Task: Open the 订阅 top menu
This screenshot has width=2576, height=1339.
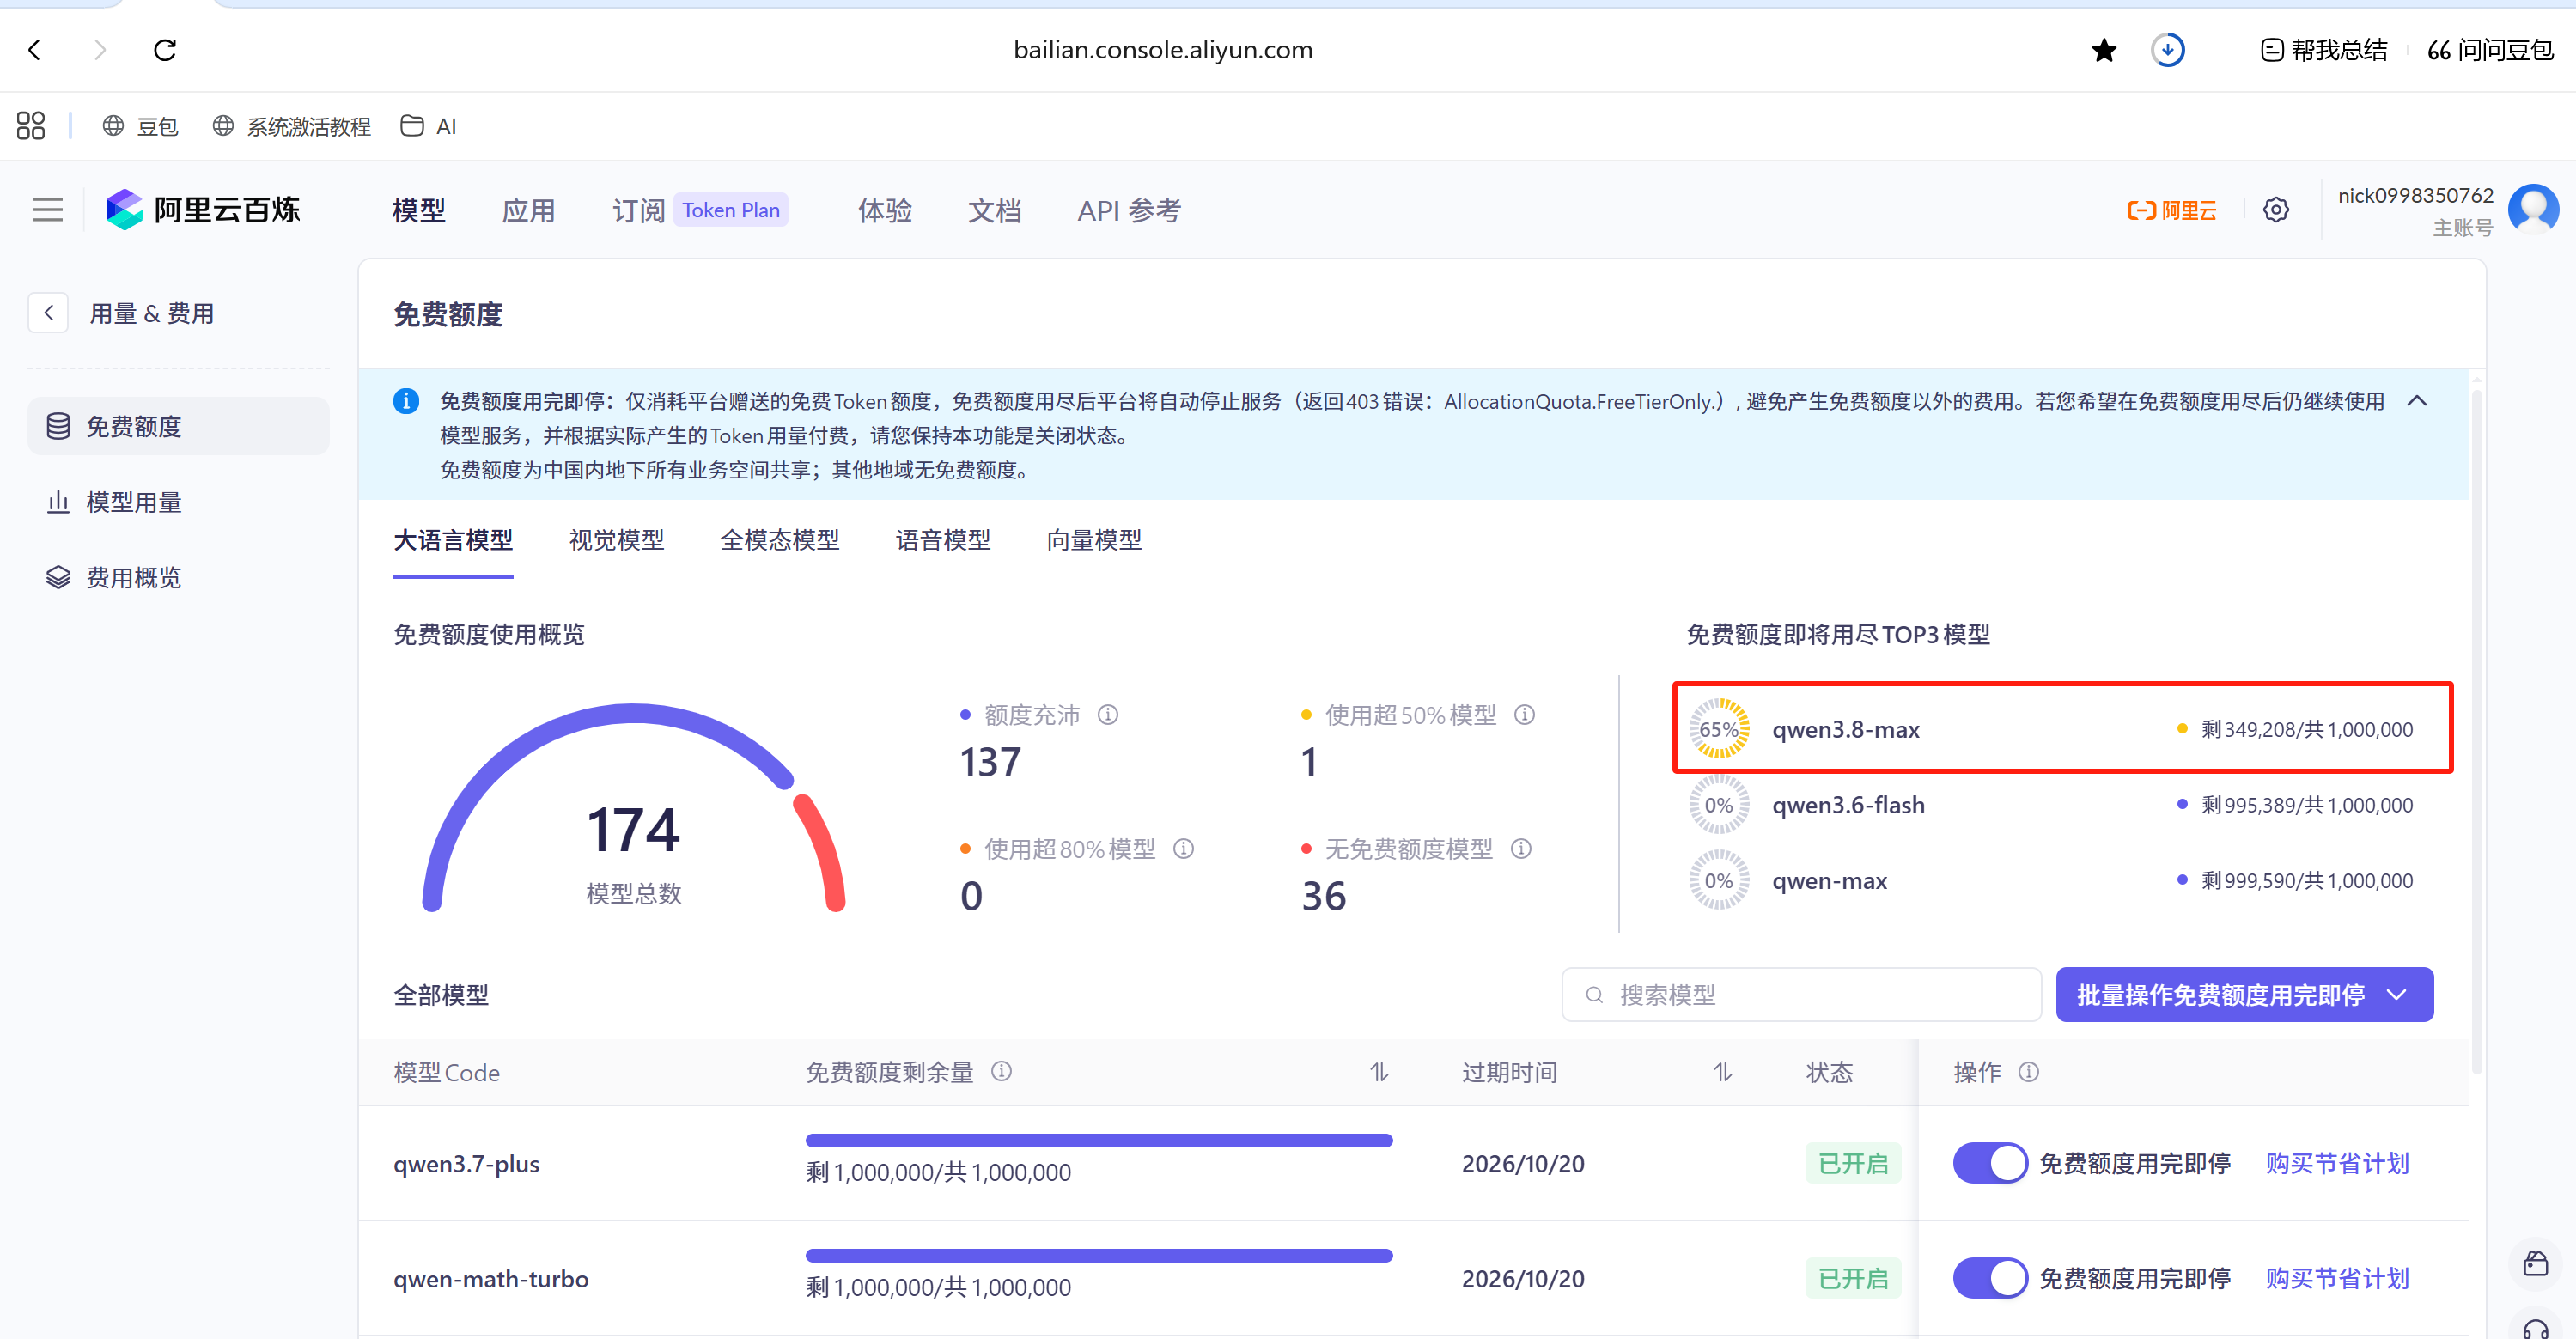Action: (x=638, y=210)
